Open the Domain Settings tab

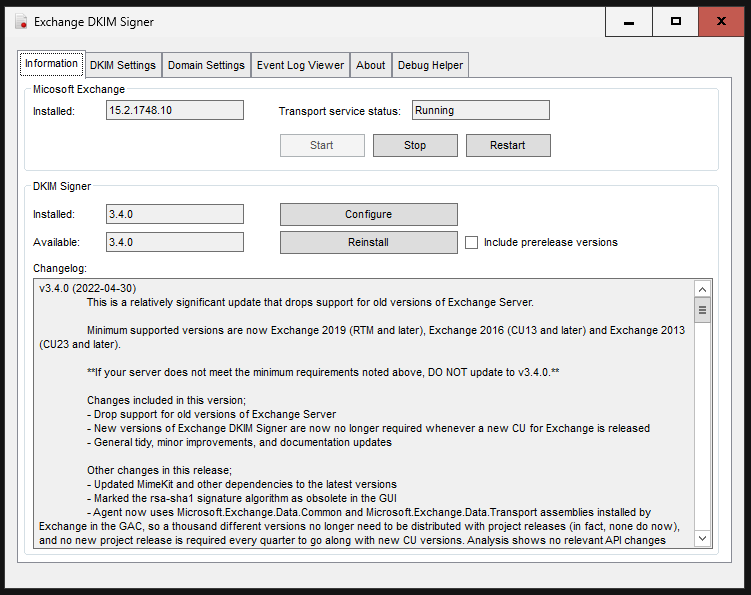206,65
